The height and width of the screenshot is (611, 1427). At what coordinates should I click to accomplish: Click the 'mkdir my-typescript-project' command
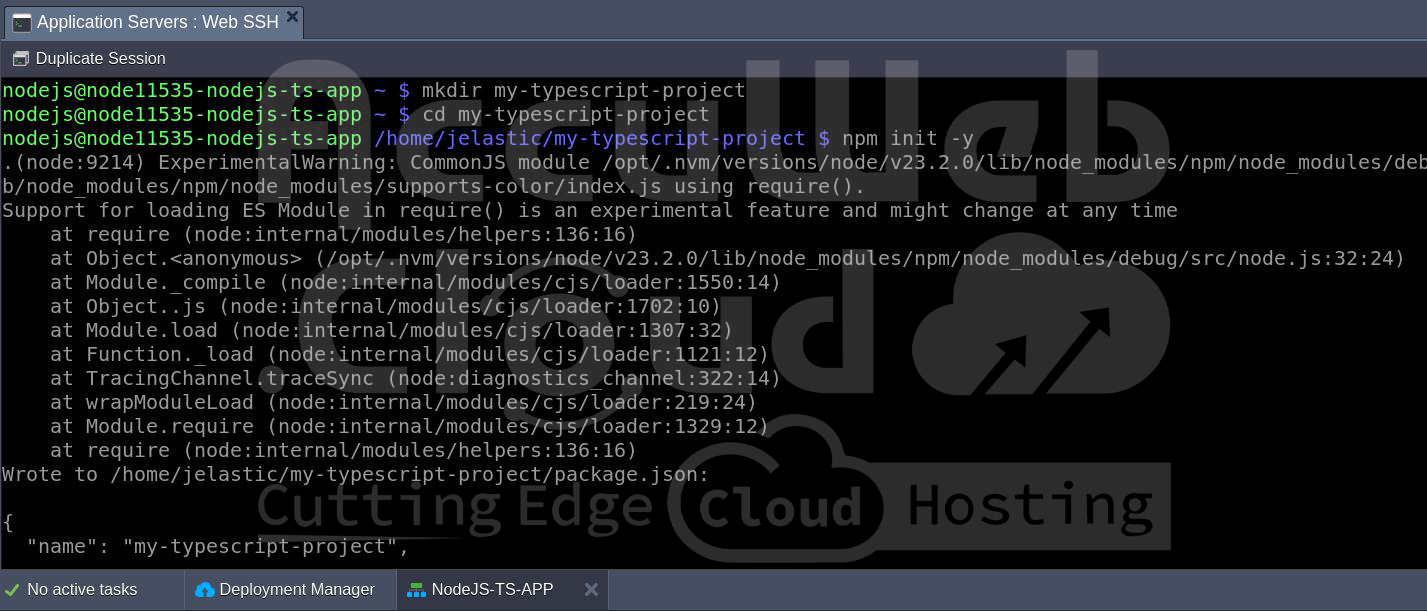[x=583, y=90]
